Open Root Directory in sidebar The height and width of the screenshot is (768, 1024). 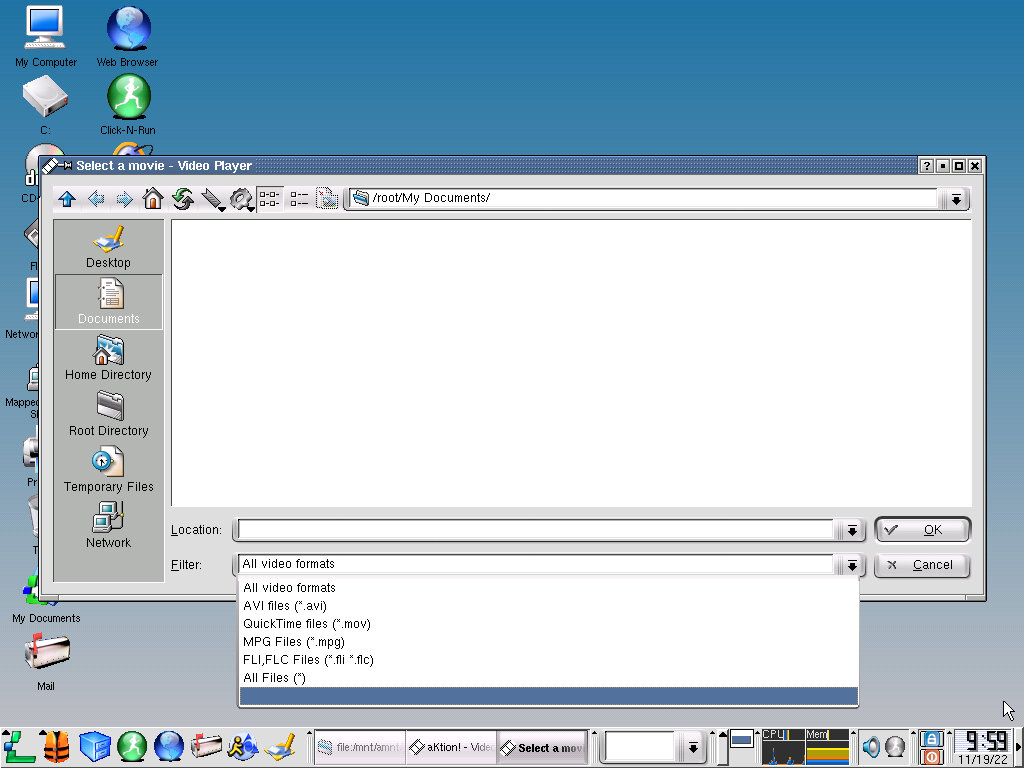pos(108,414)
